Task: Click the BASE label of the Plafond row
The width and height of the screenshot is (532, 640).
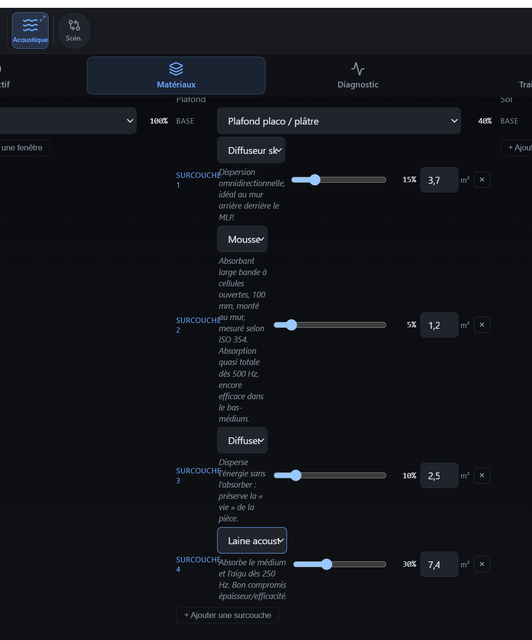Action: point(185,121)
